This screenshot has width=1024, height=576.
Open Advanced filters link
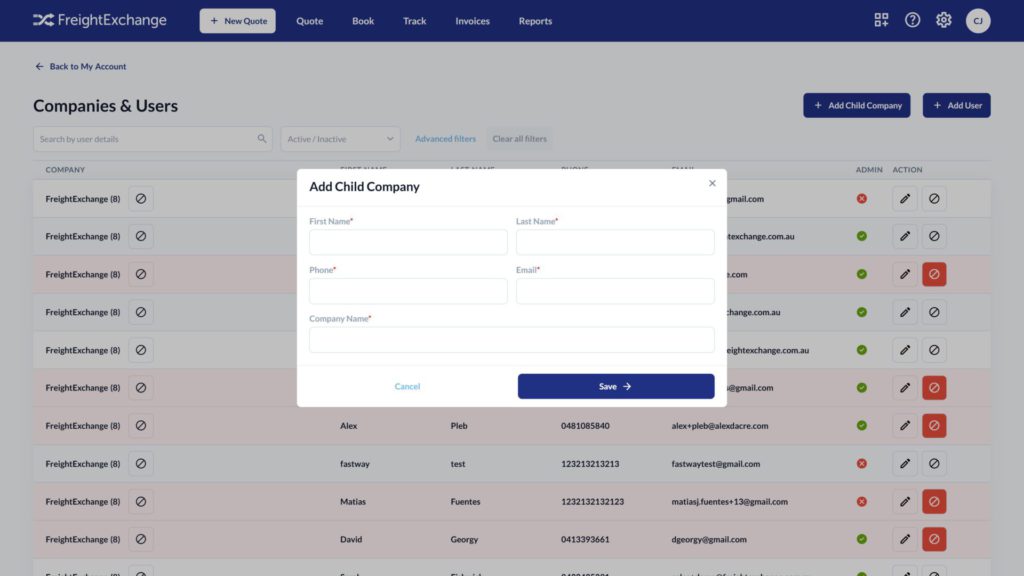click(445, 139)
